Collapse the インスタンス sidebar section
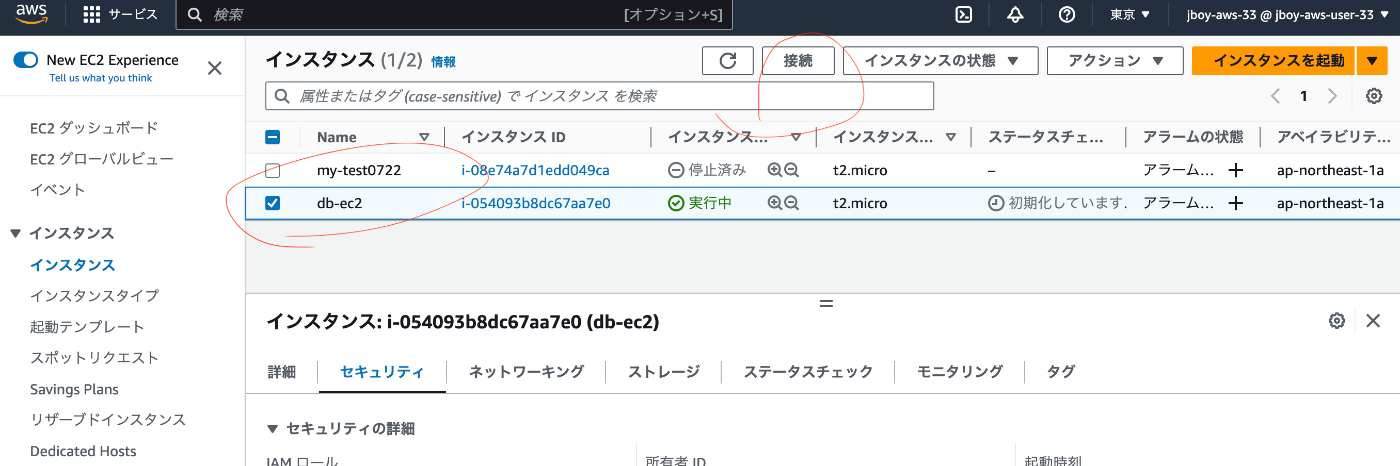This screenshot has width=1400, height=466. tap(15, 234)
